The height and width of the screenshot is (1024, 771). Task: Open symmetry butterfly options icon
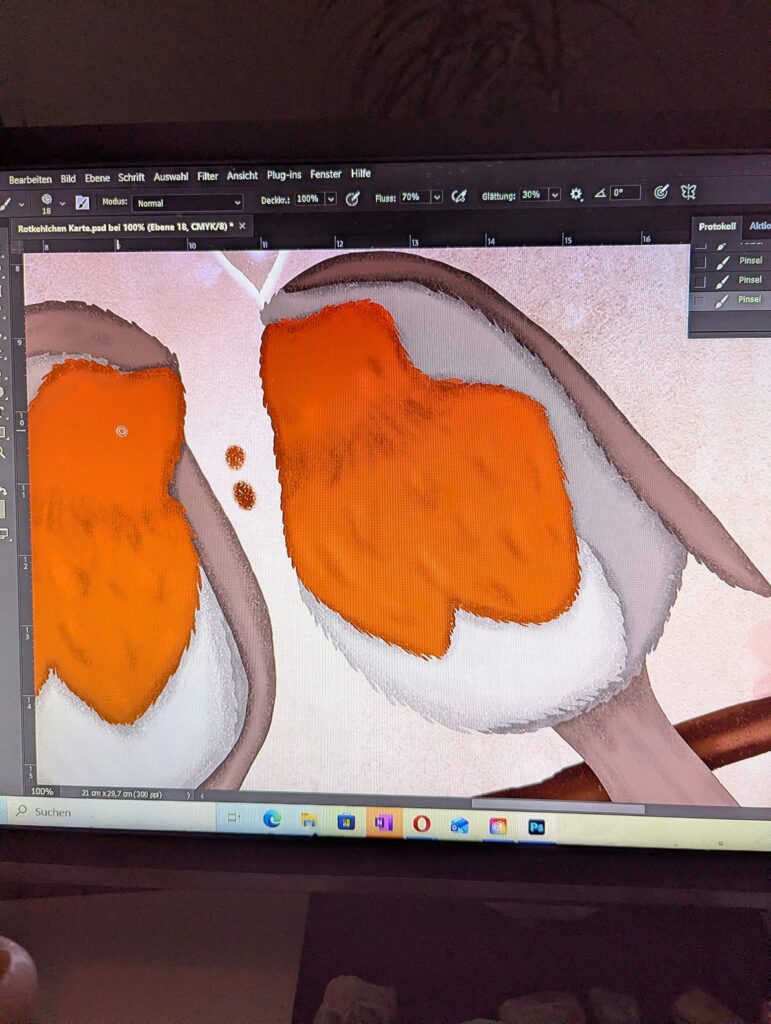click(x=688, y=191)
